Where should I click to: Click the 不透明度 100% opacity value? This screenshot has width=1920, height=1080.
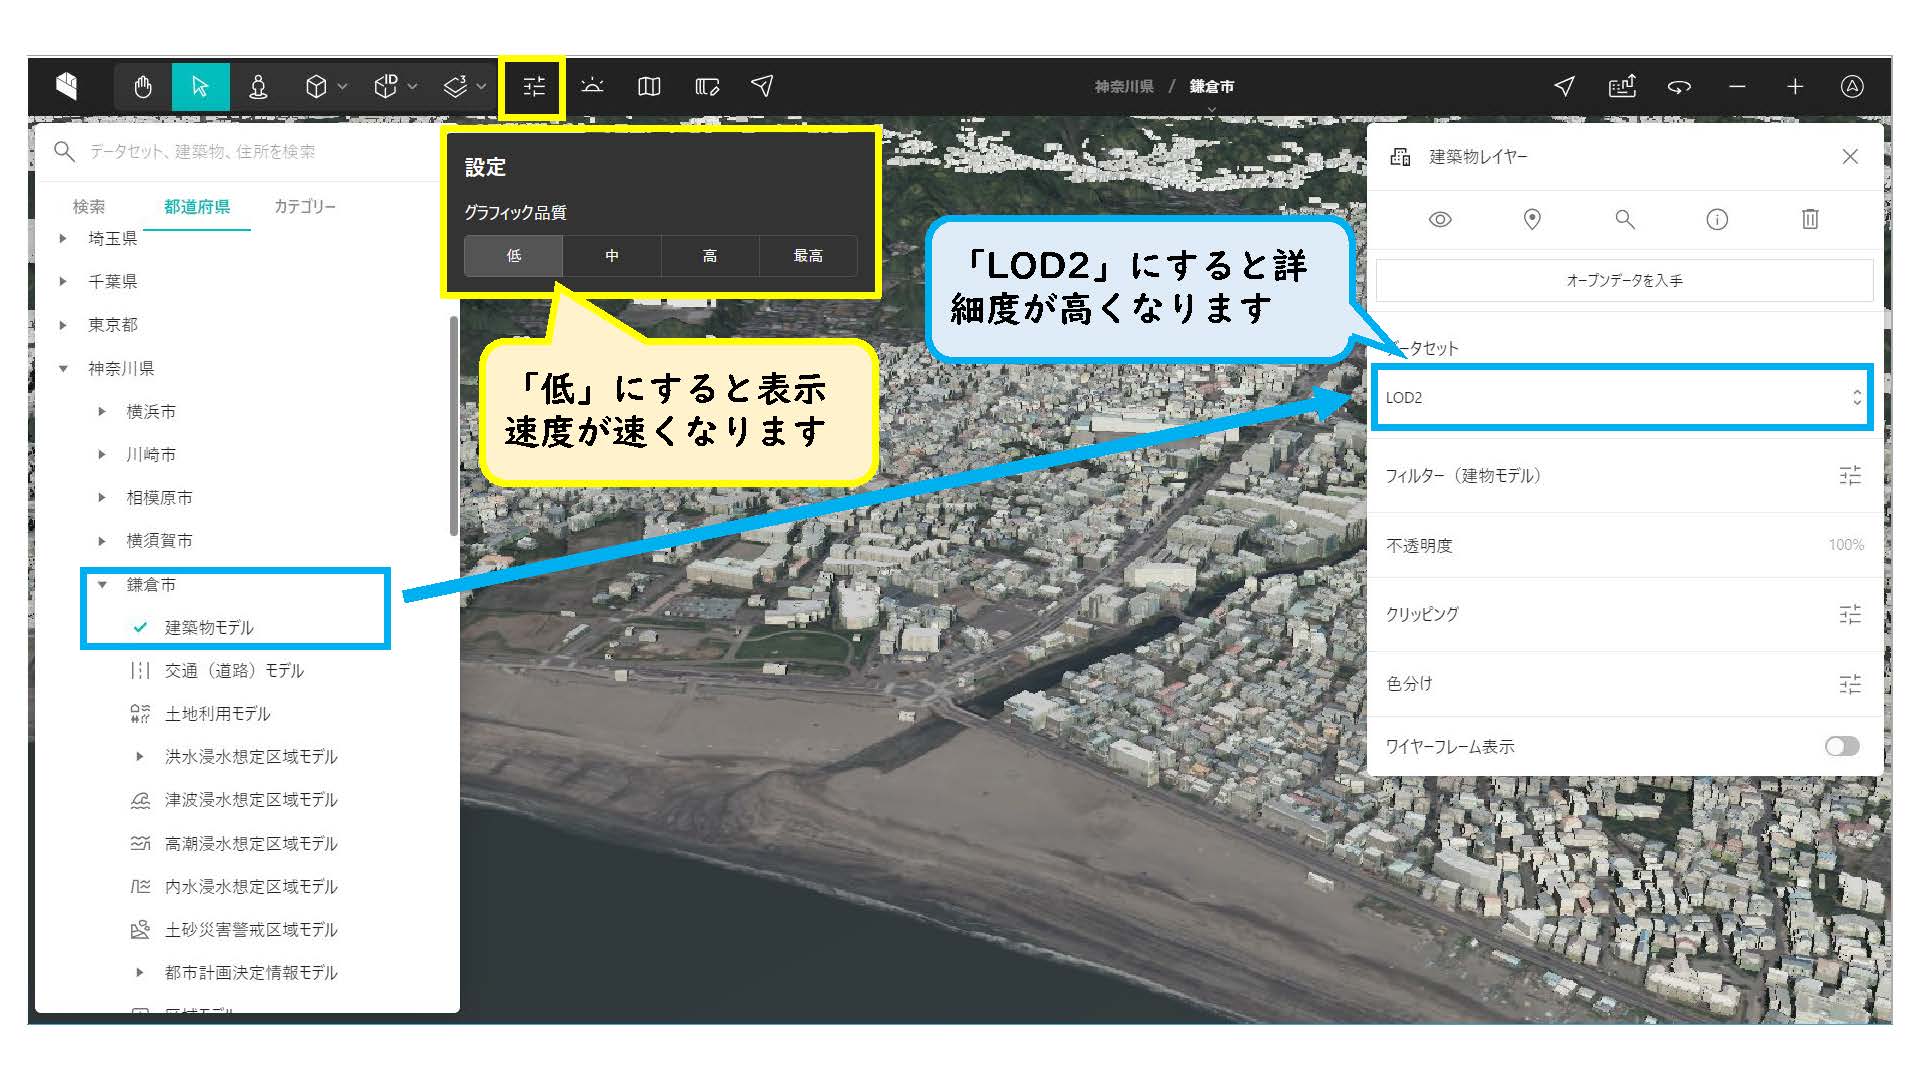pos(1846,545)
